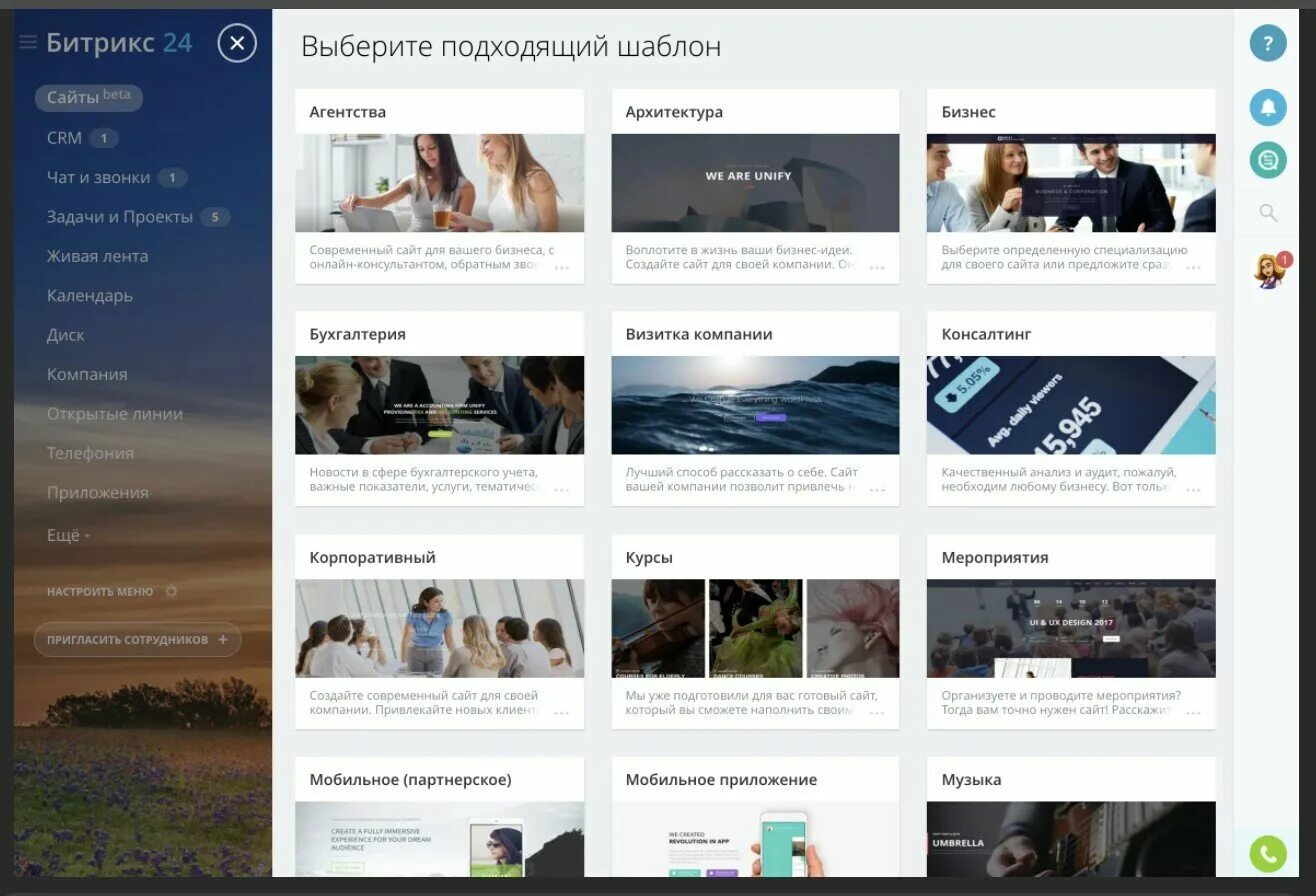Open the three-dot menu on the Агентства card

pyautogui.click(x=562, y=268)
